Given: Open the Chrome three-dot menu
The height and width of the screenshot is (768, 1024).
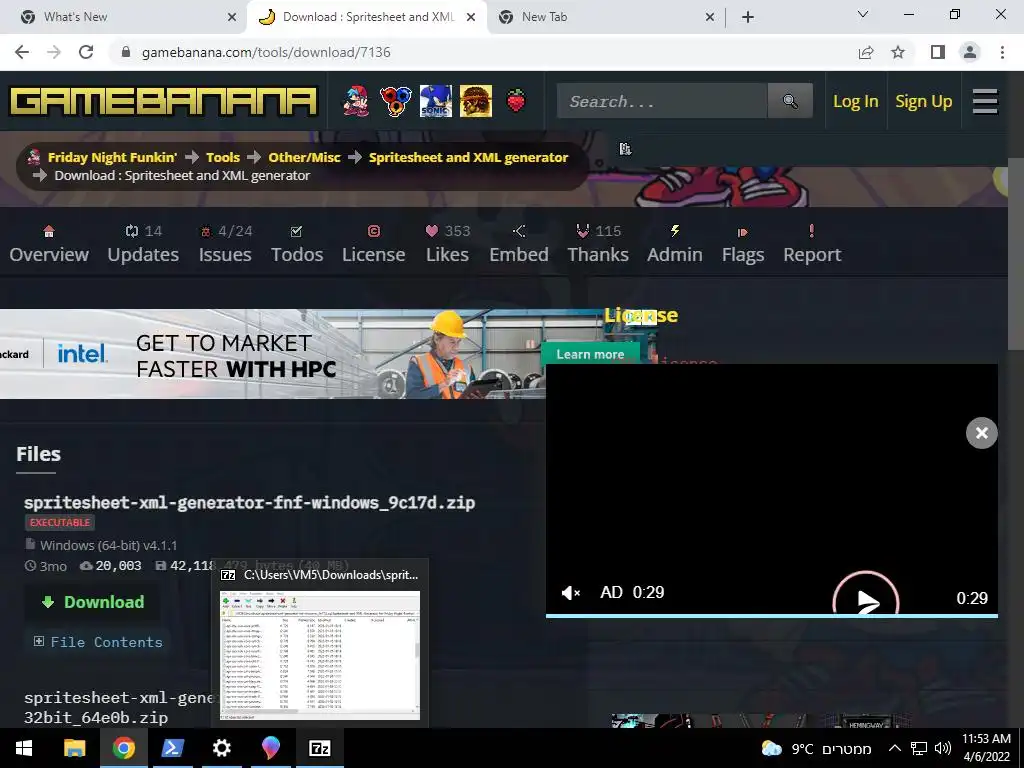Looking at the screenshot, I should point(1002,52).
